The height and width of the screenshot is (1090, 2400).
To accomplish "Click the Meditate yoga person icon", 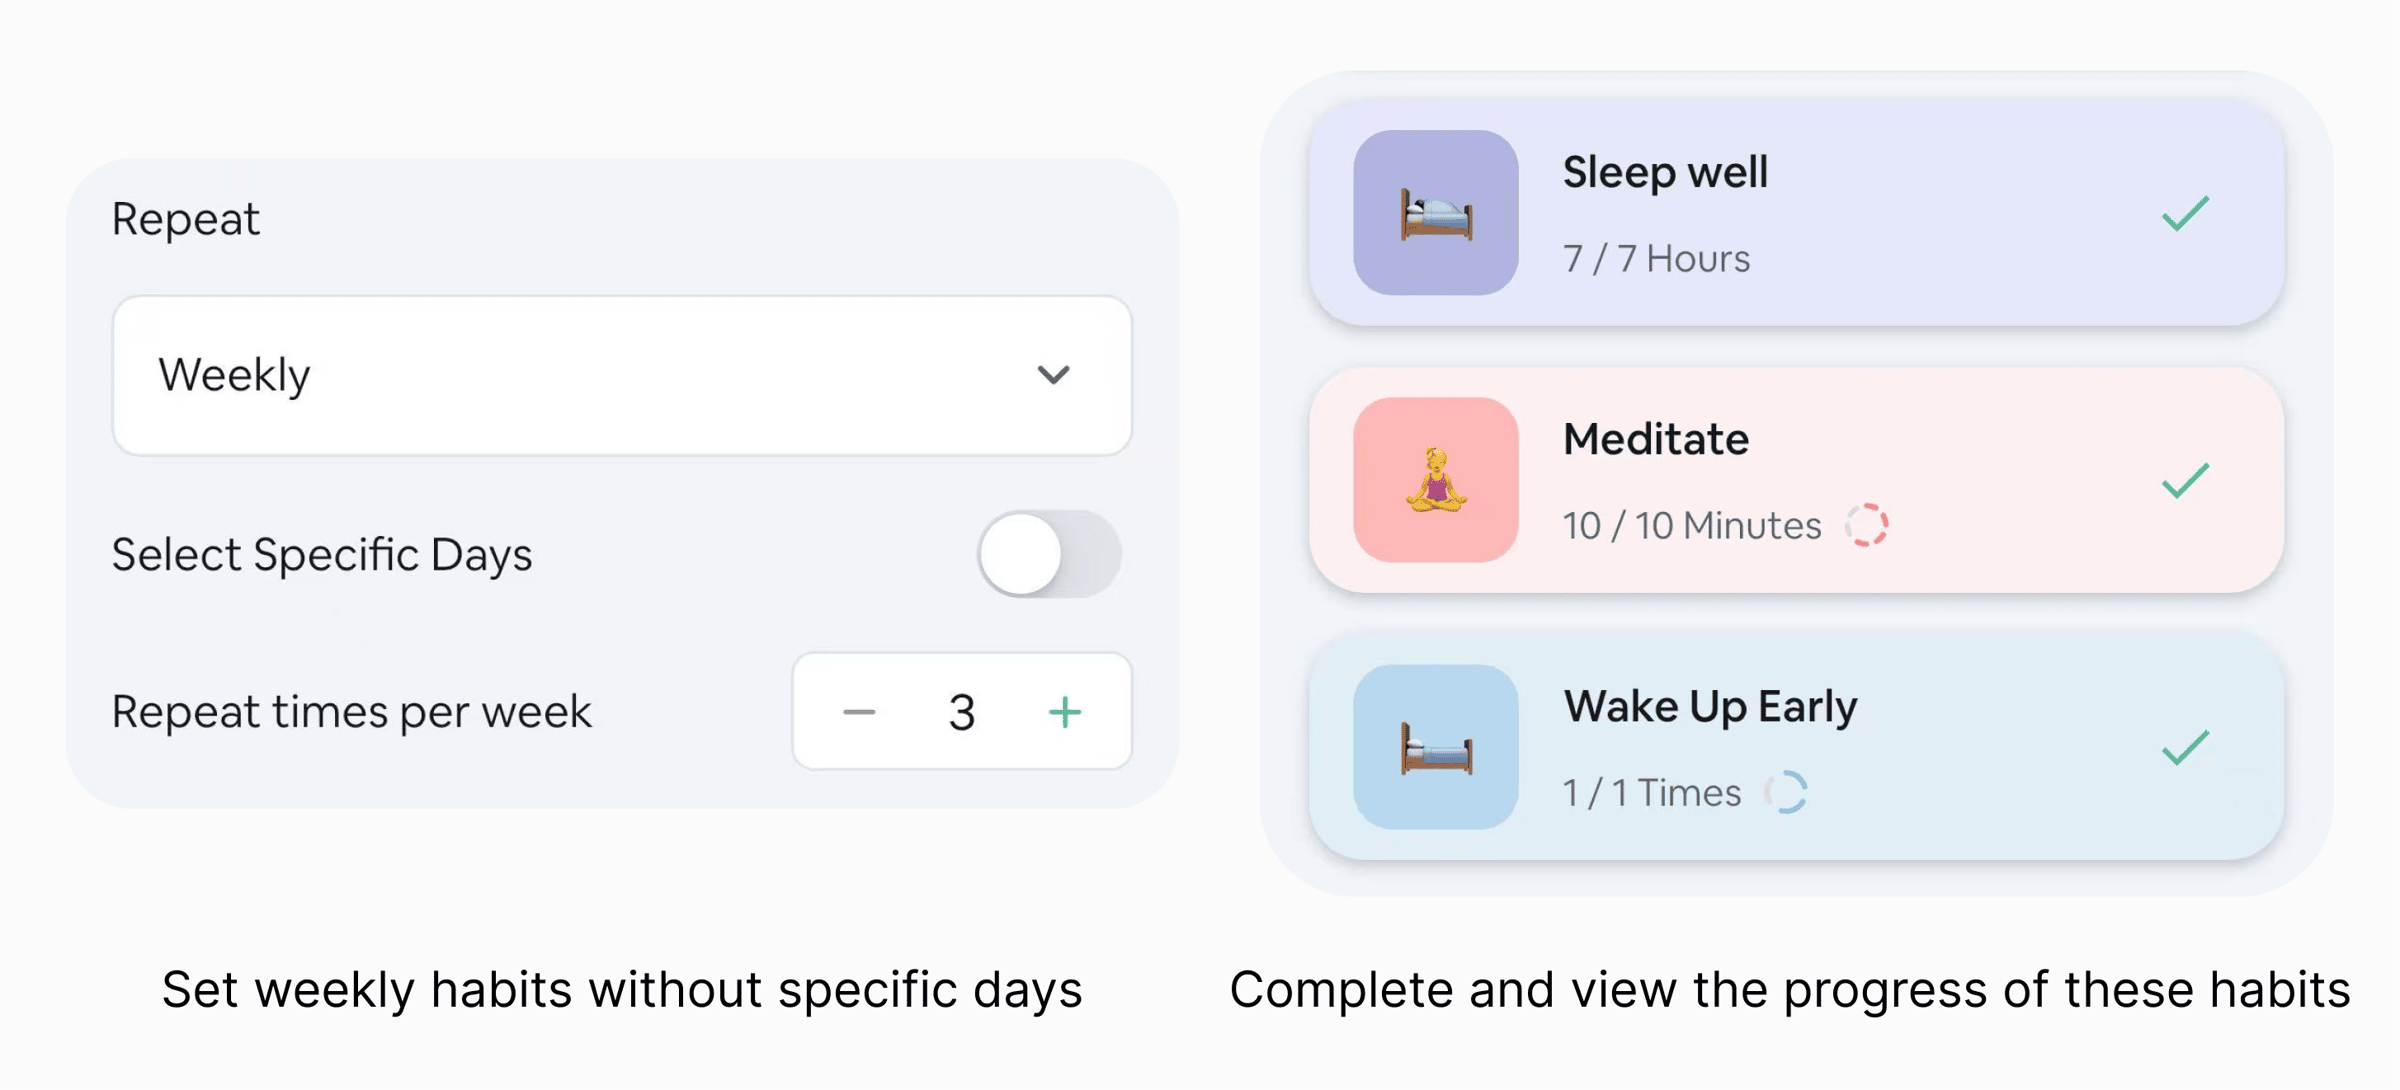I will pos(1436,480).
